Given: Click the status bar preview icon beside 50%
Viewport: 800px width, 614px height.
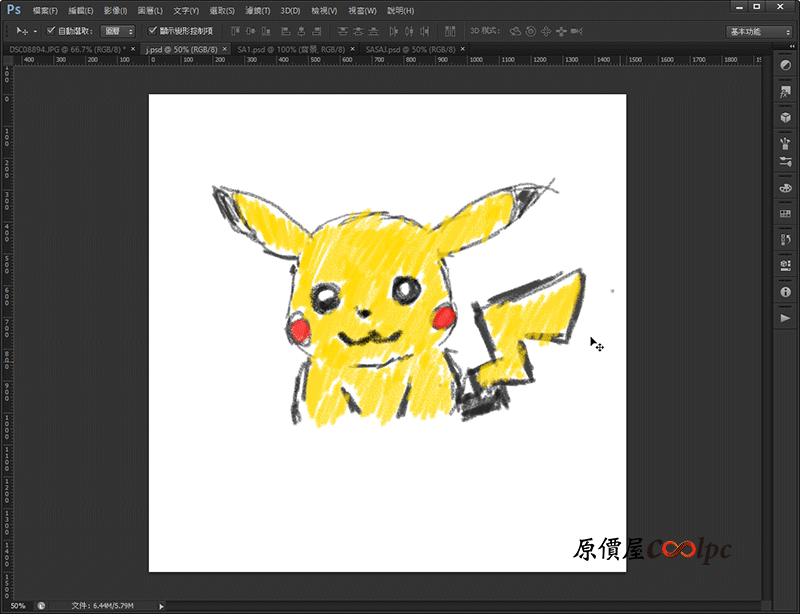Looking at the screenshot, I should [41, 606].
